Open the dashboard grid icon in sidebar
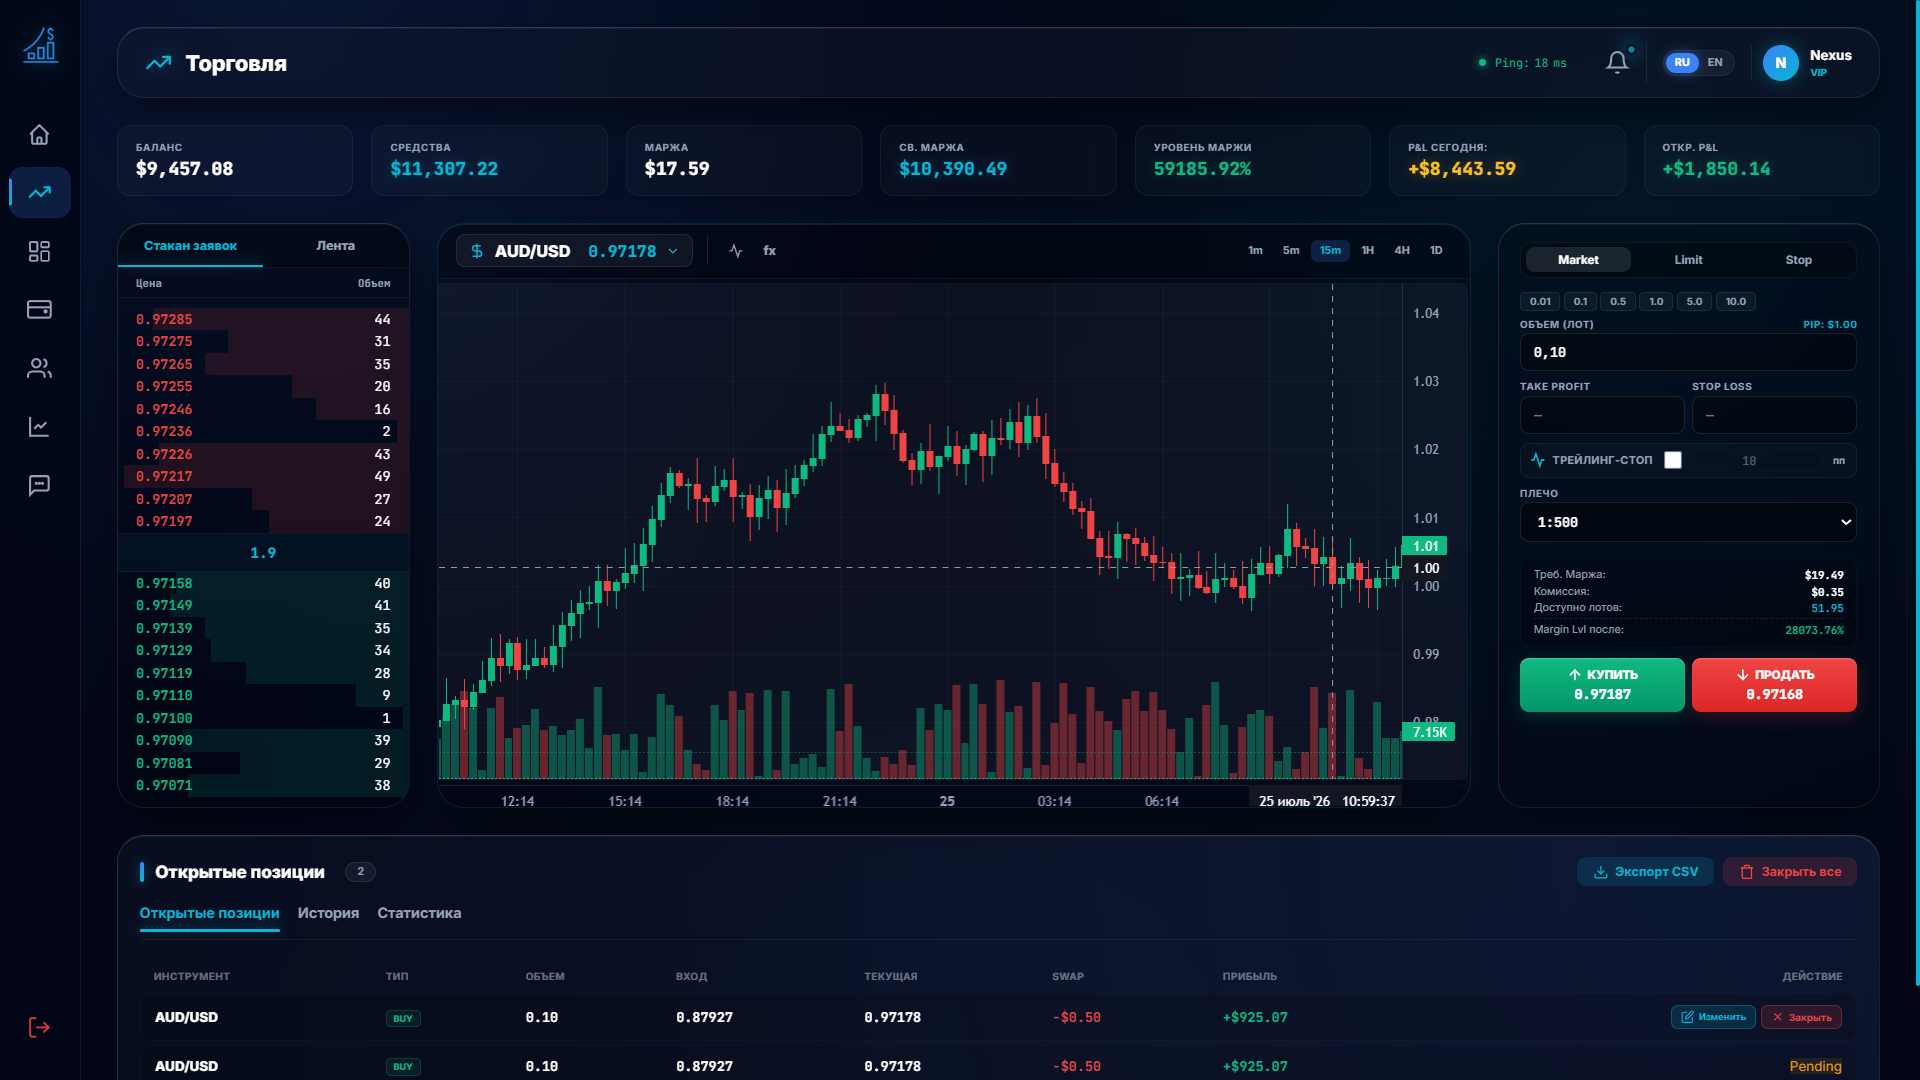 39,251
